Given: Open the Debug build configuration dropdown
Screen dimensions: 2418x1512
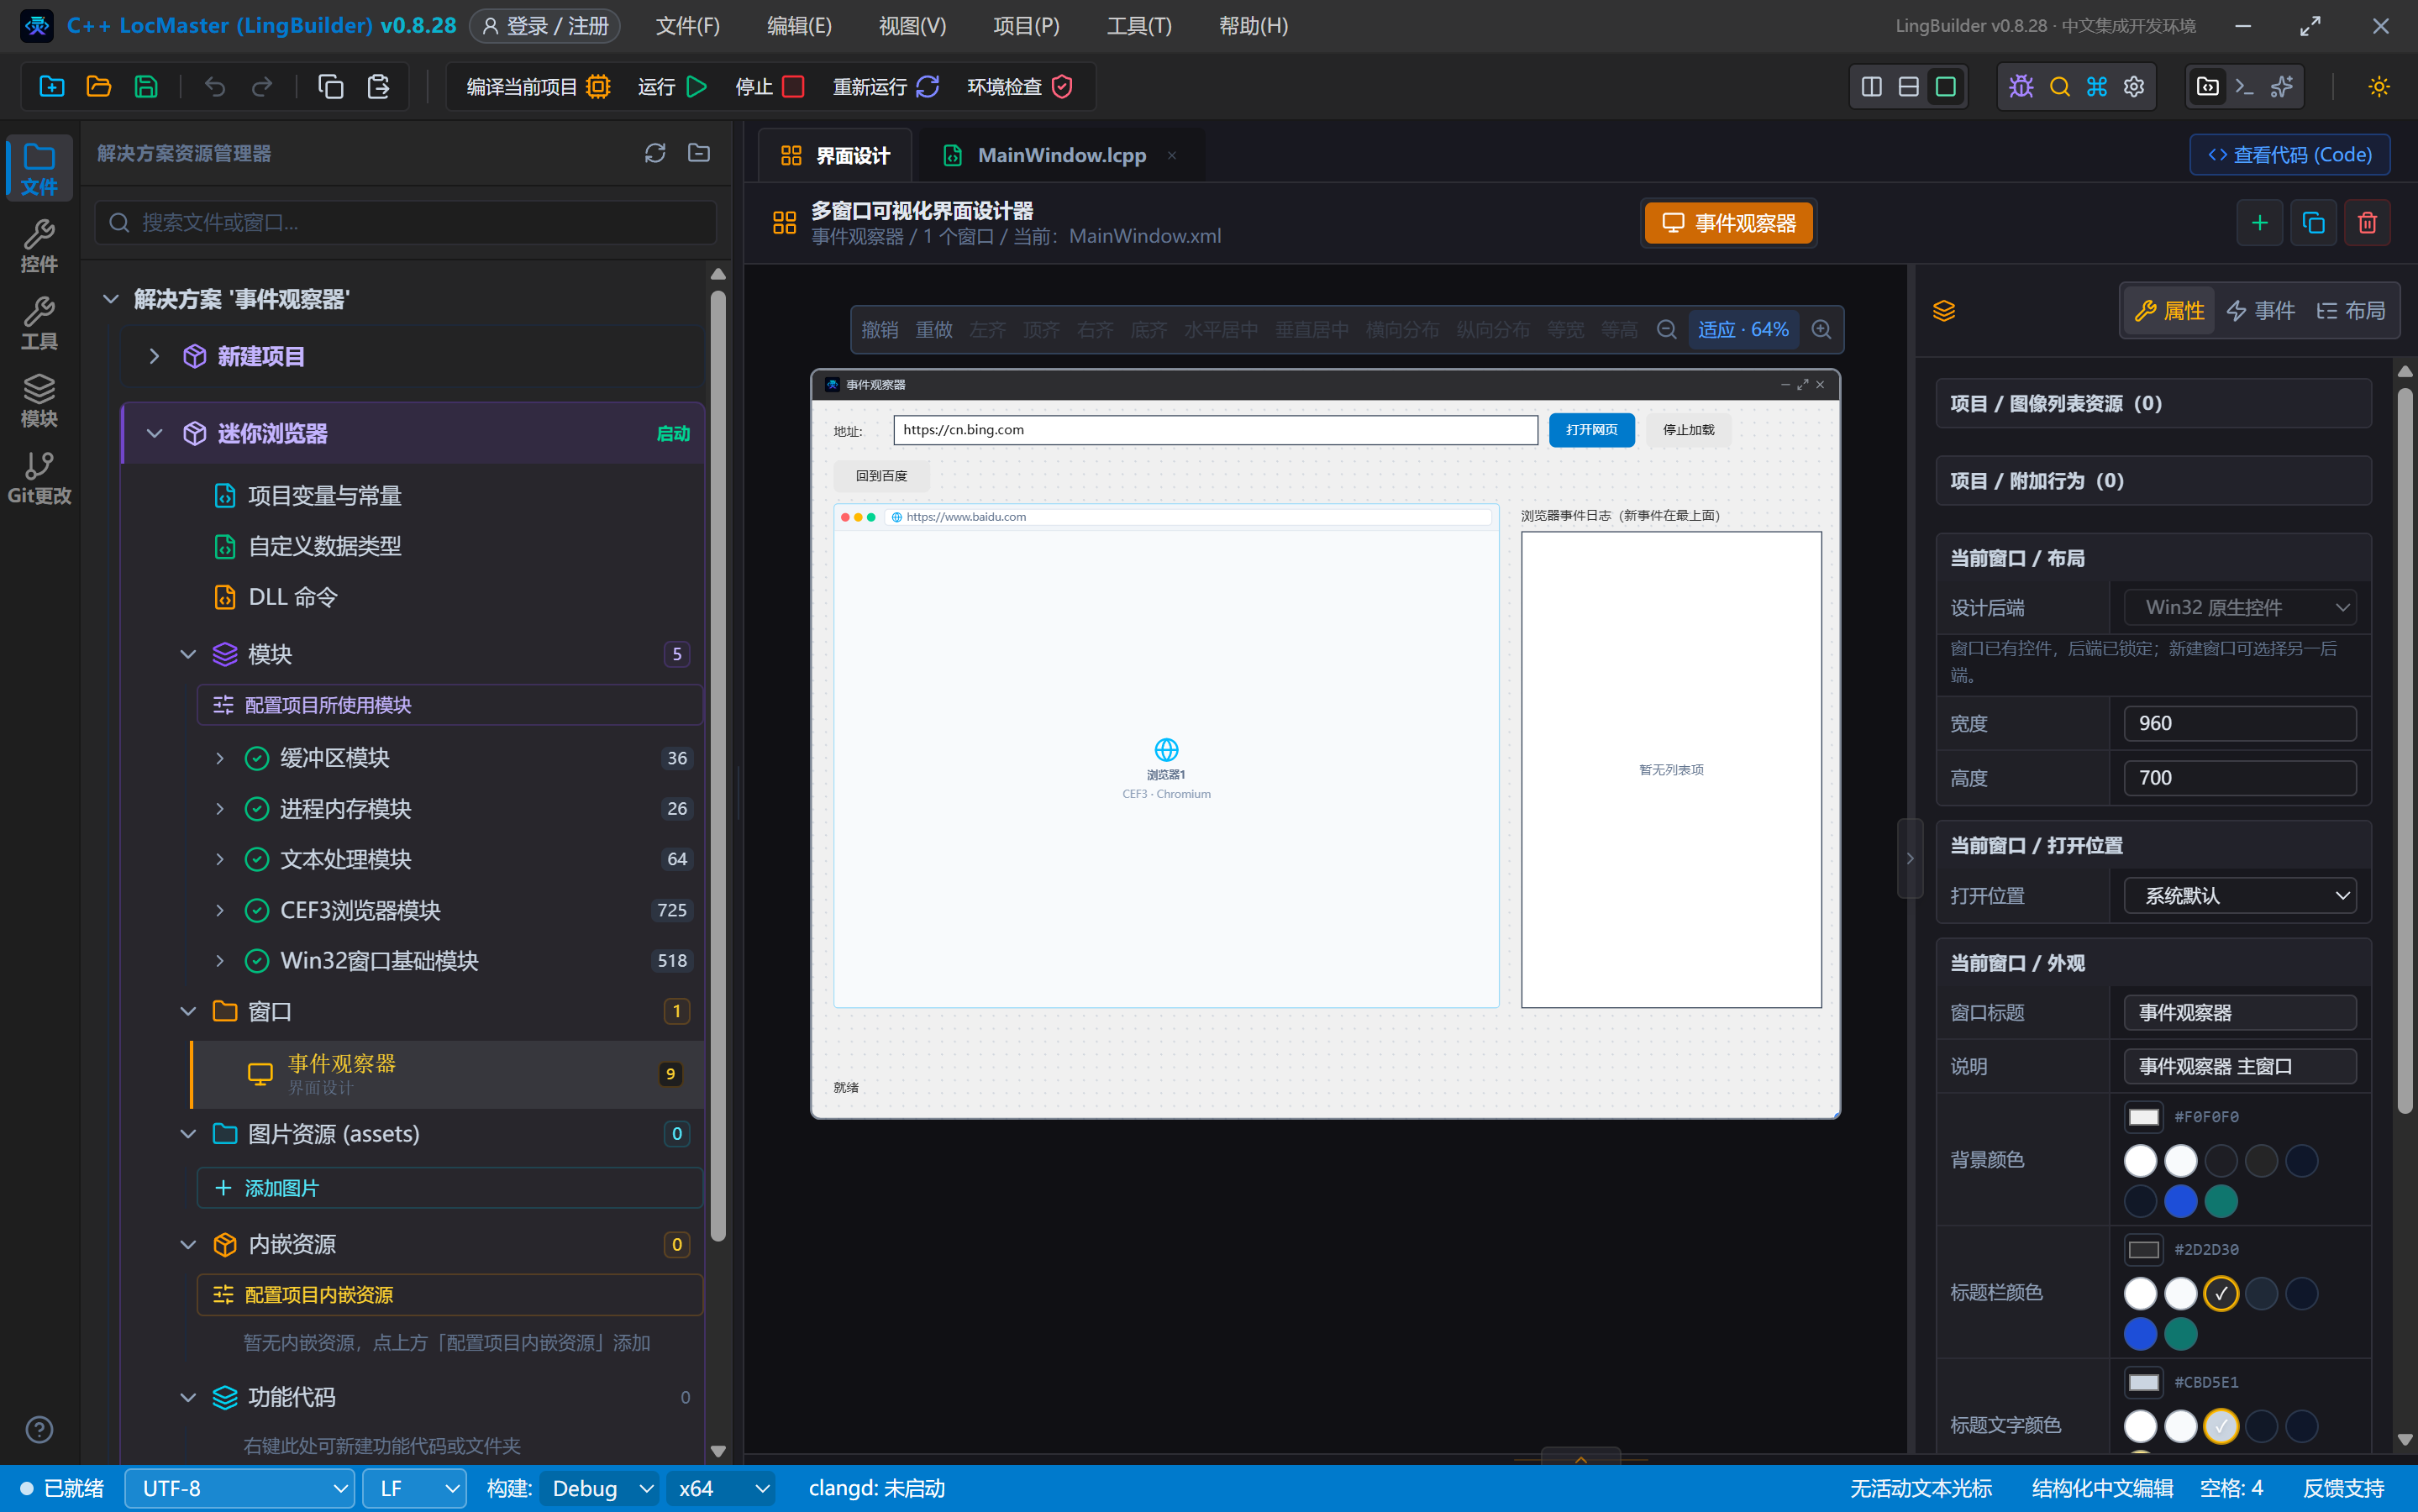Looking at the screenshot, I should [x=600, y=1488].
